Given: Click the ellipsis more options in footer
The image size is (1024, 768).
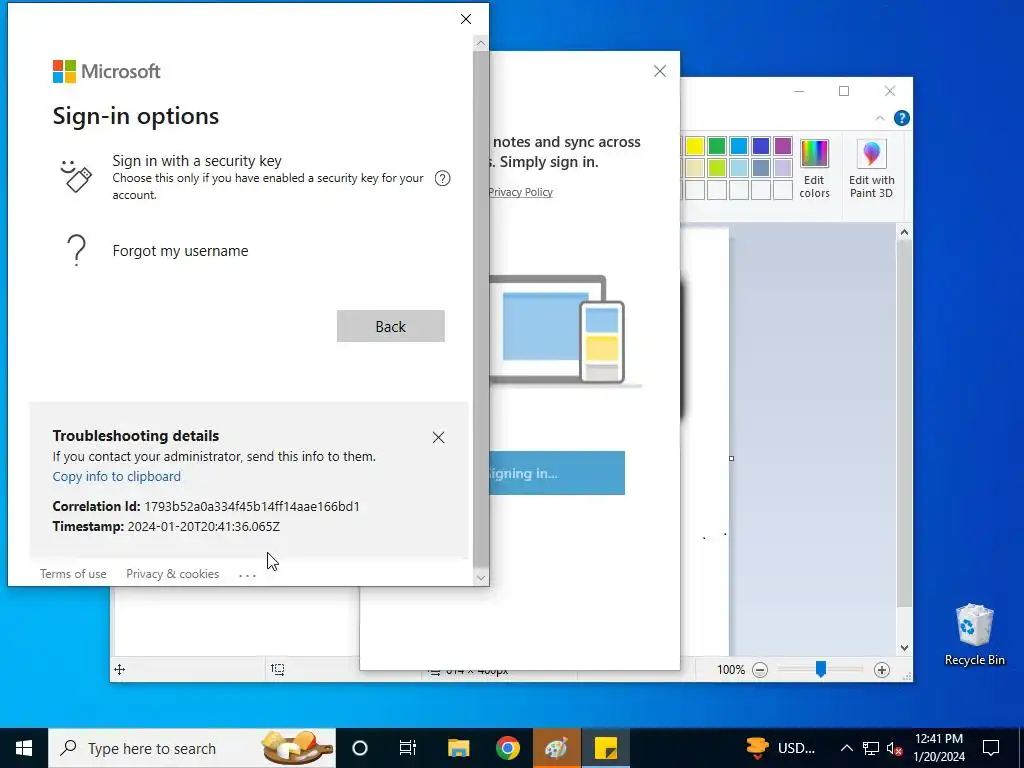Looking at the screenshot, I should tap(248, 575).
